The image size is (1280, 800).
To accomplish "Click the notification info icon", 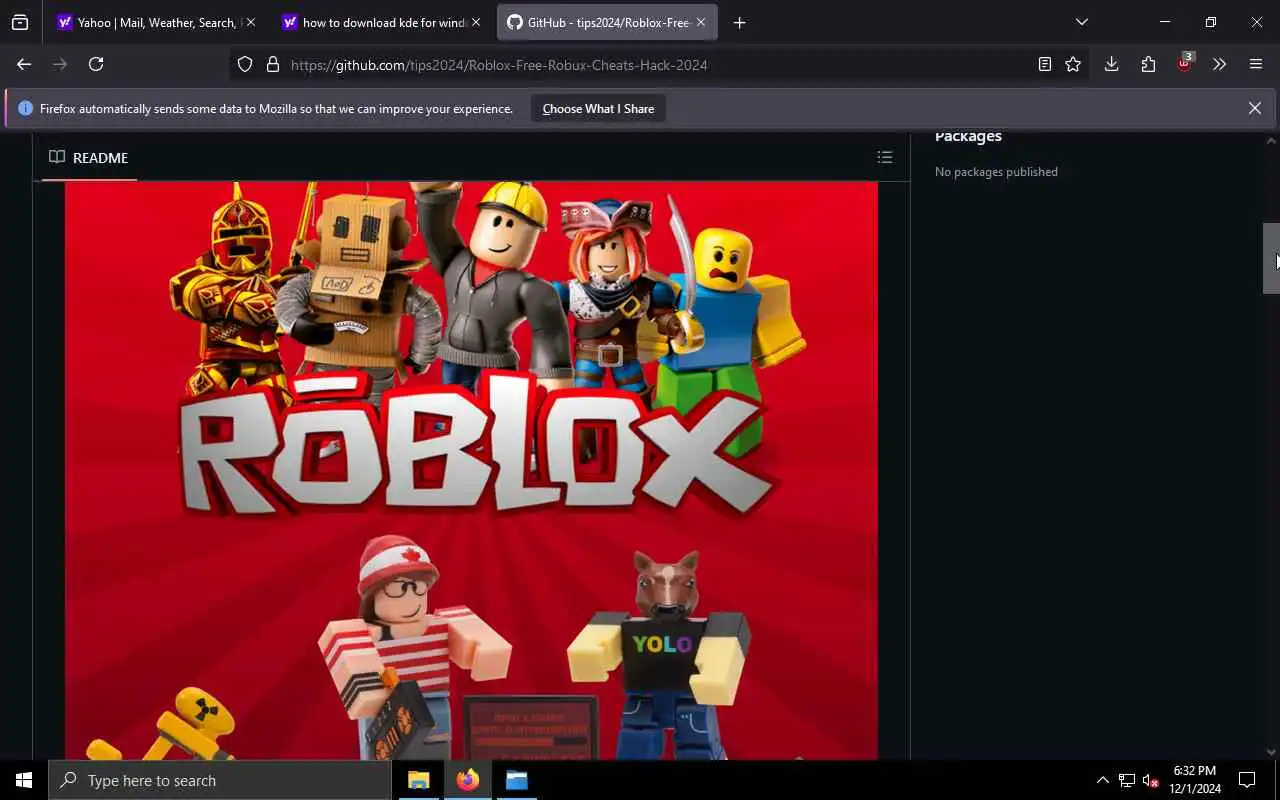I will coord(26,108).
